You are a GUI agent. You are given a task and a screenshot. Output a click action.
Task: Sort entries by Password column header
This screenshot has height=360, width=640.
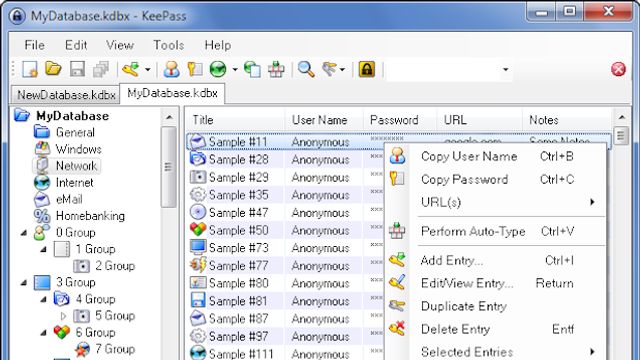[x=400, y=120]
